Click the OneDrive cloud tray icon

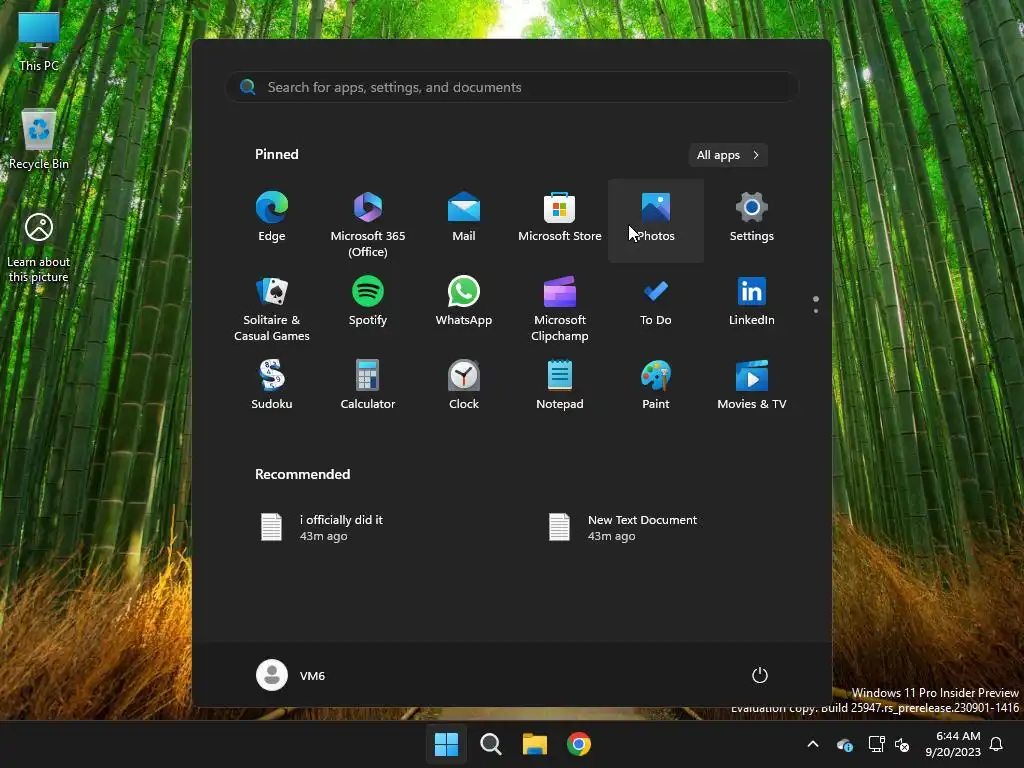tap(844, 744)
